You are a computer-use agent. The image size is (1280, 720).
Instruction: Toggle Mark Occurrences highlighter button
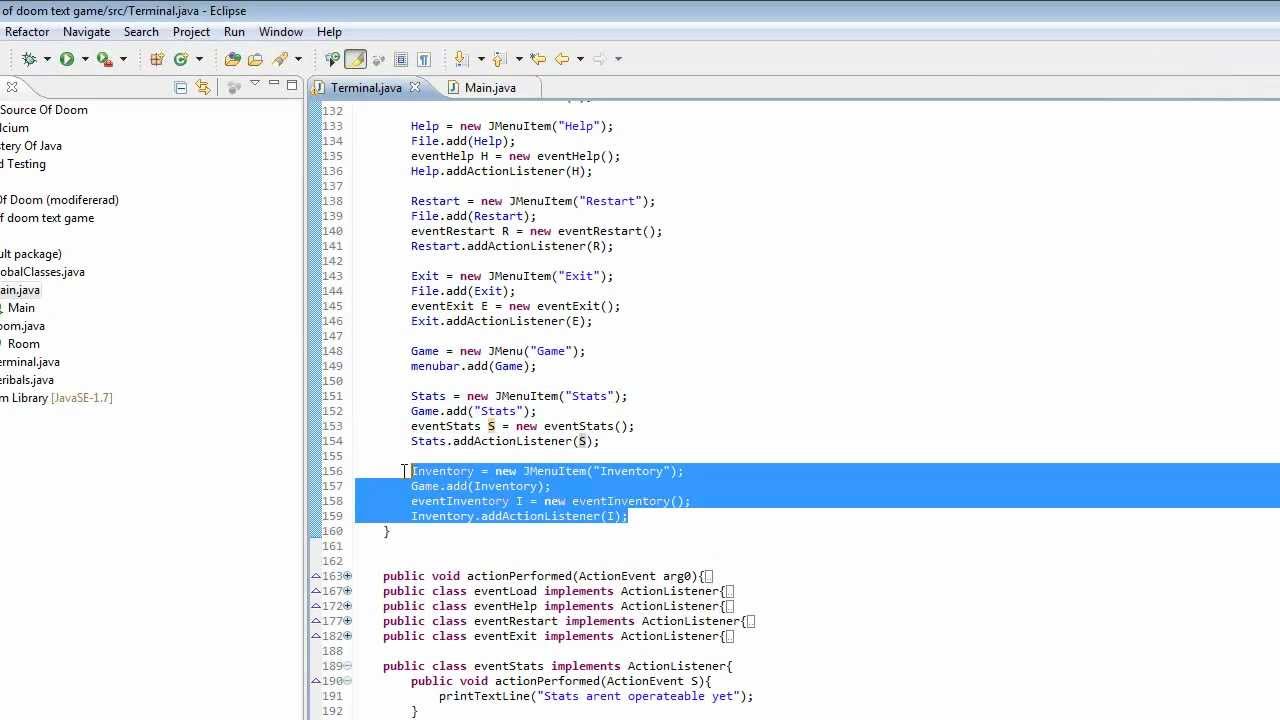click(x=355, y=59)
